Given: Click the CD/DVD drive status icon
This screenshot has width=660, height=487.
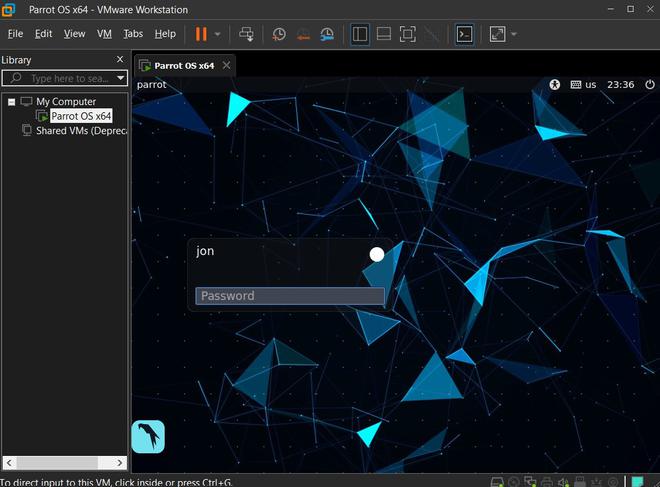Looking at the screenshot, I should click(514, 482).
